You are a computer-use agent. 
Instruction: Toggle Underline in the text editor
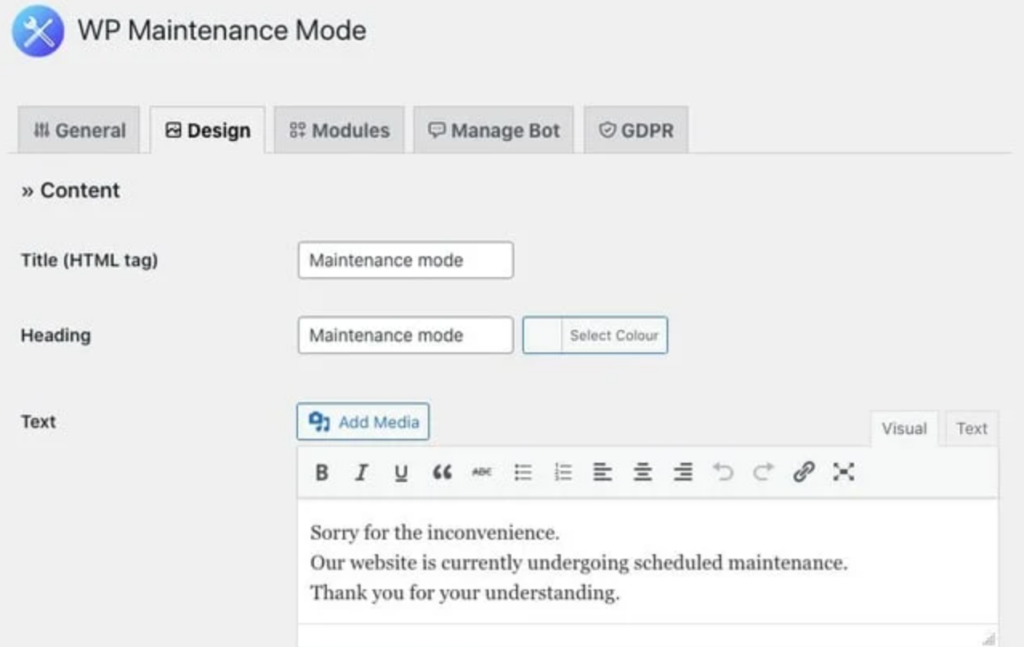point(401,472)
